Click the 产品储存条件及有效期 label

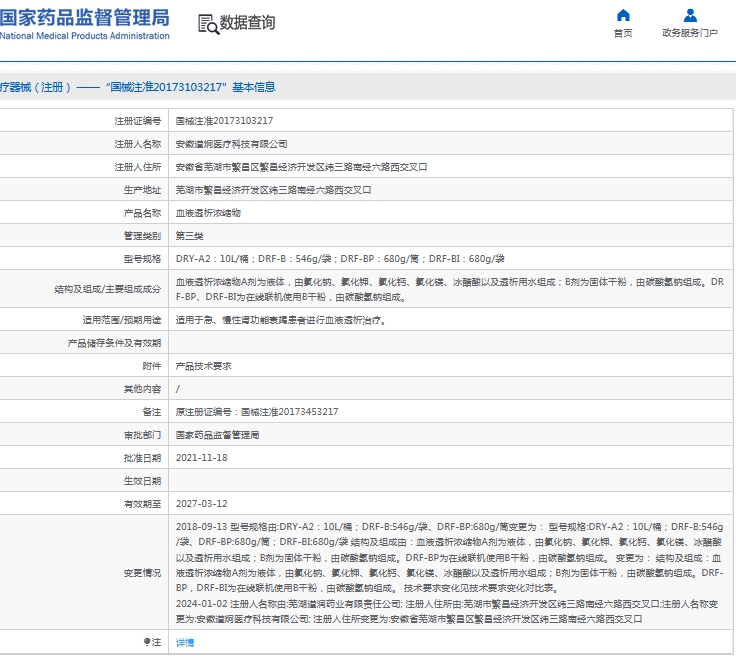click(x=114, y=343)
